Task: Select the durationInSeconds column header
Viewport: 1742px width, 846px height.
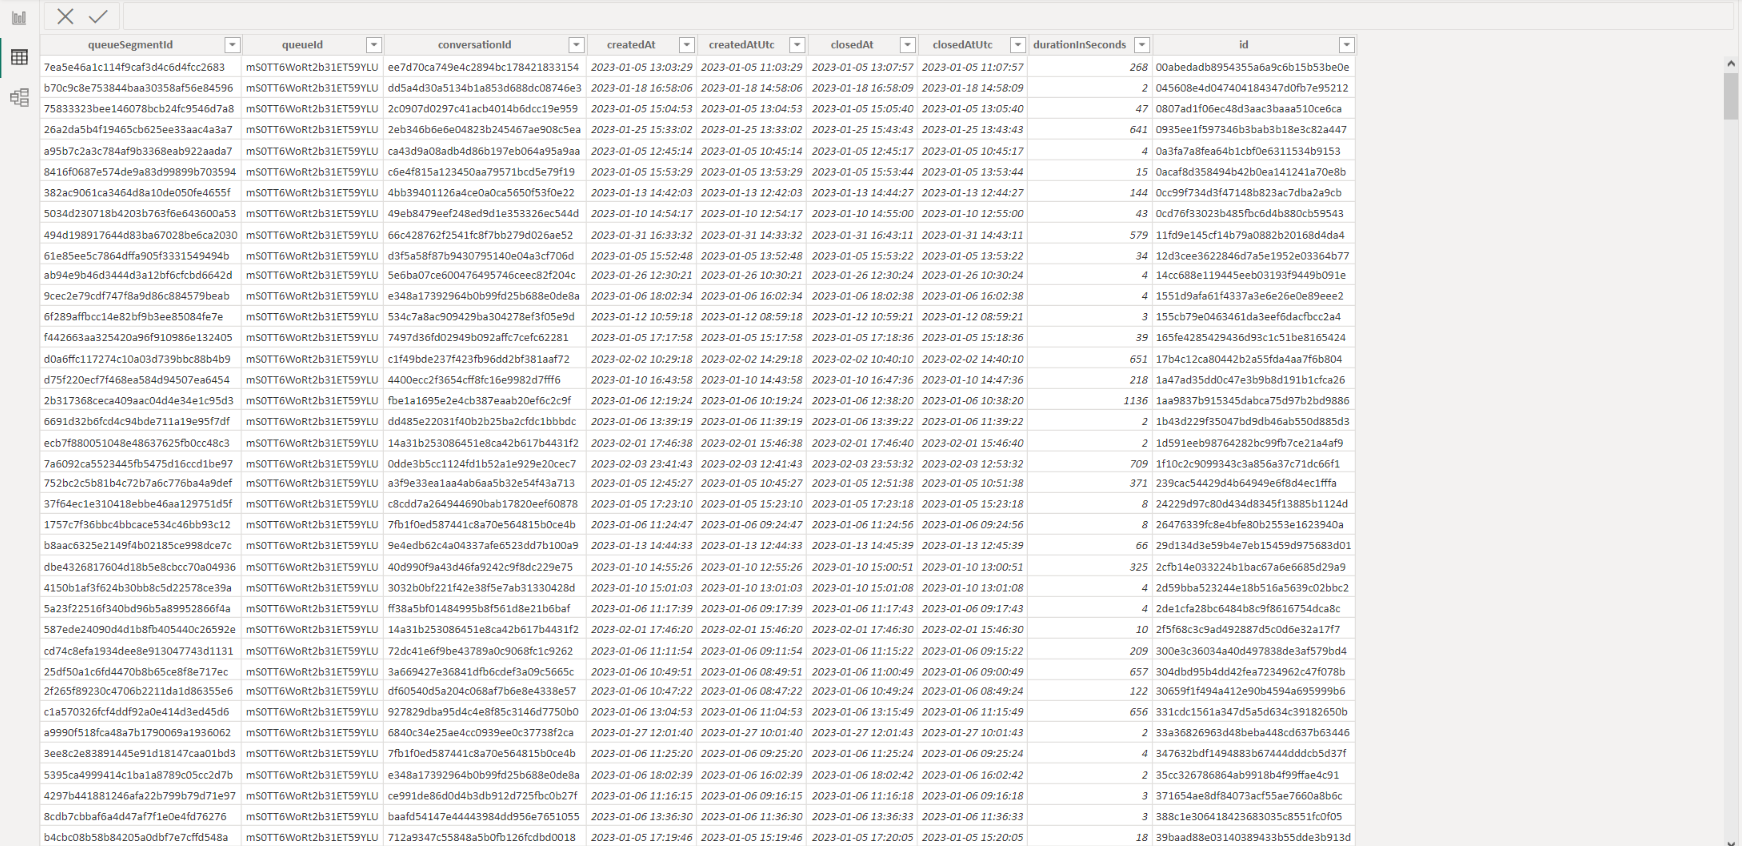Action: [1079, 45]
